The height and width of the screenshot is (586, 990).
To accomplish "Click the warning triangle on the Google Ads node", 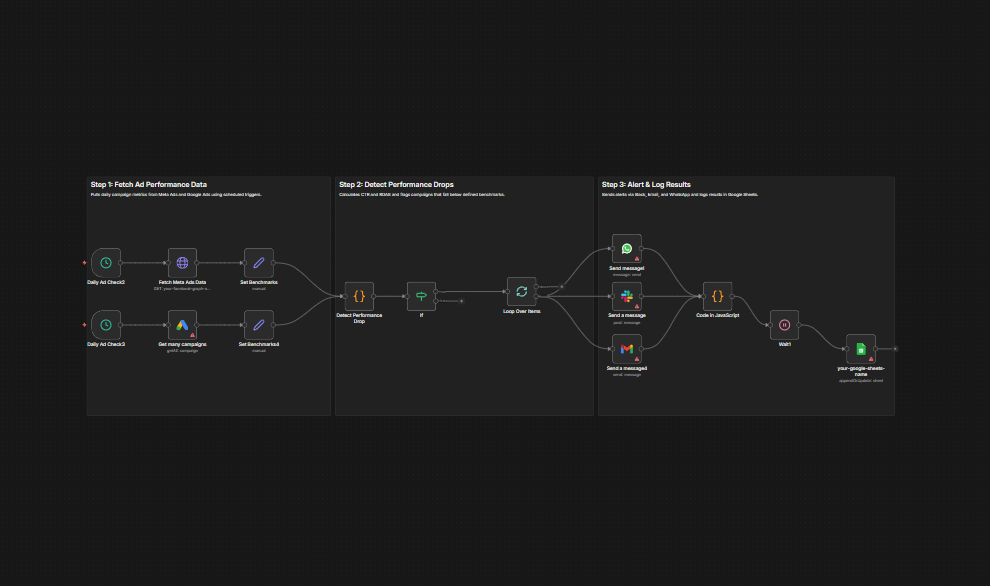I will tap(192, 335).
